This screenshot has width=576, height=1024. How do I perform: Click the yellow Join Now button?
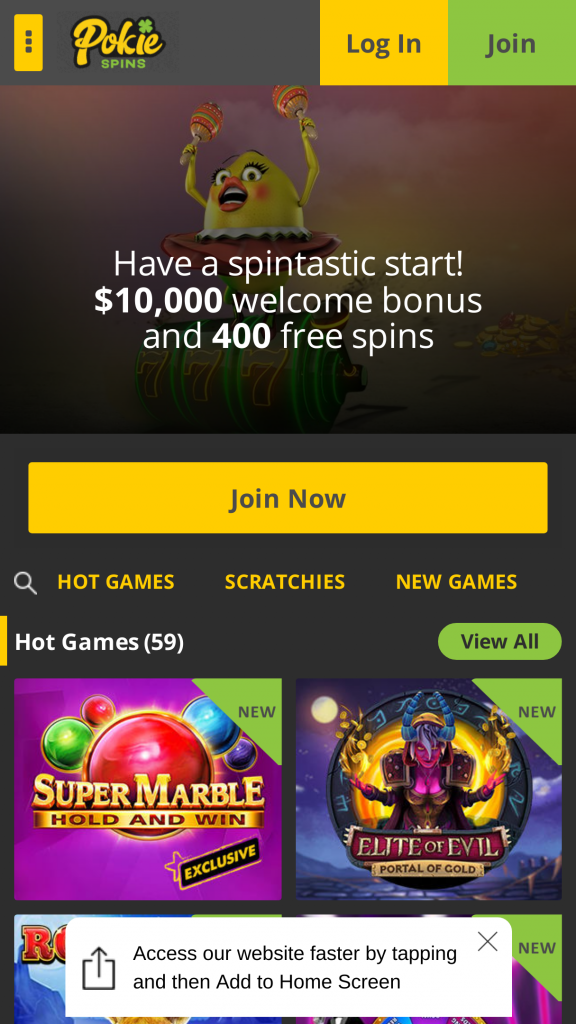pyautogui.click(x=288, y=498)
